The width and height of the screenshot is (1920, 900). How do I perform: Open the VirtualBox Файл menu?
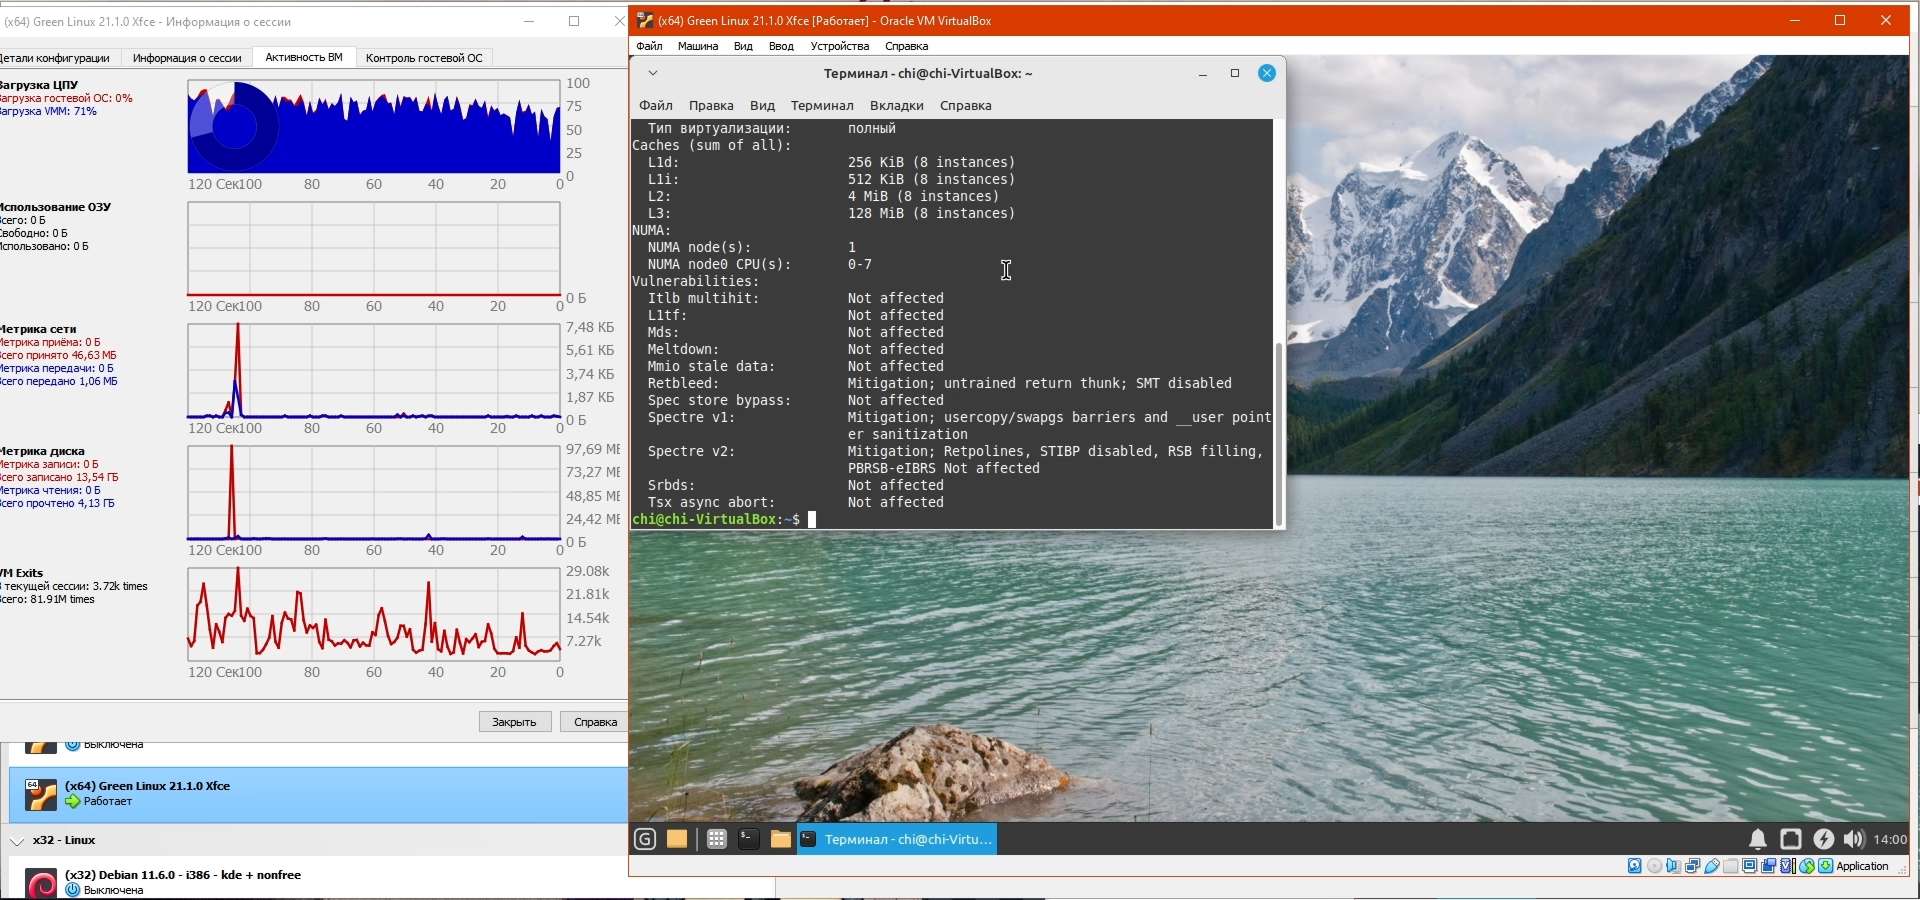tap(649, 46)
